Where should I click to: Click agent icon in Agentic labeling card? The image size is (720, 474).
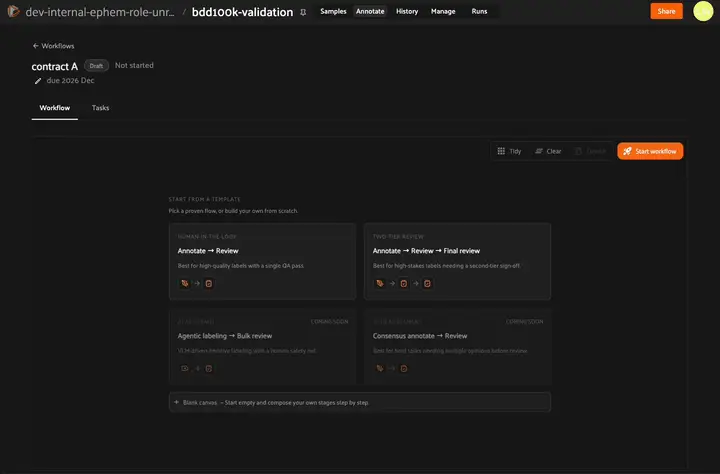185,368
